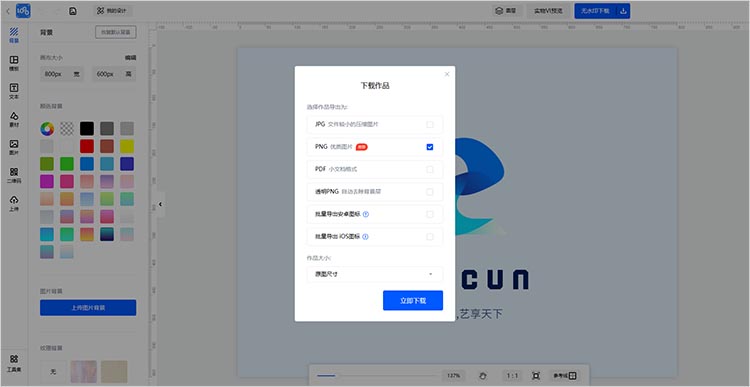750x387 pixels.
Task: Click the fit-to-screen icon in bottom bar
Action: pos(536,376)
